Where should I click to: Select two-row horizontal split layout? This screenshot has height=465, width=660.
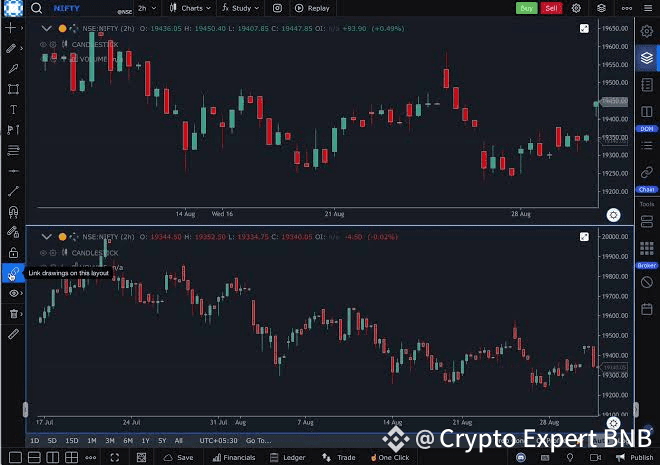coord(34,457)
